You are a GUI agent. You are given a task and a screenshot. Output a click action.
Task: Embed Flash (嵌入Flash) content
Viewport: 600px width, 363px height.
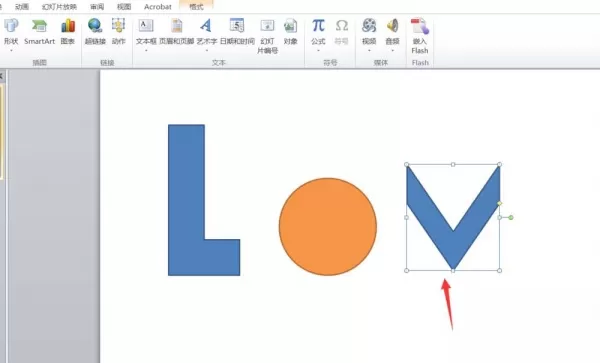click(420, 36)
